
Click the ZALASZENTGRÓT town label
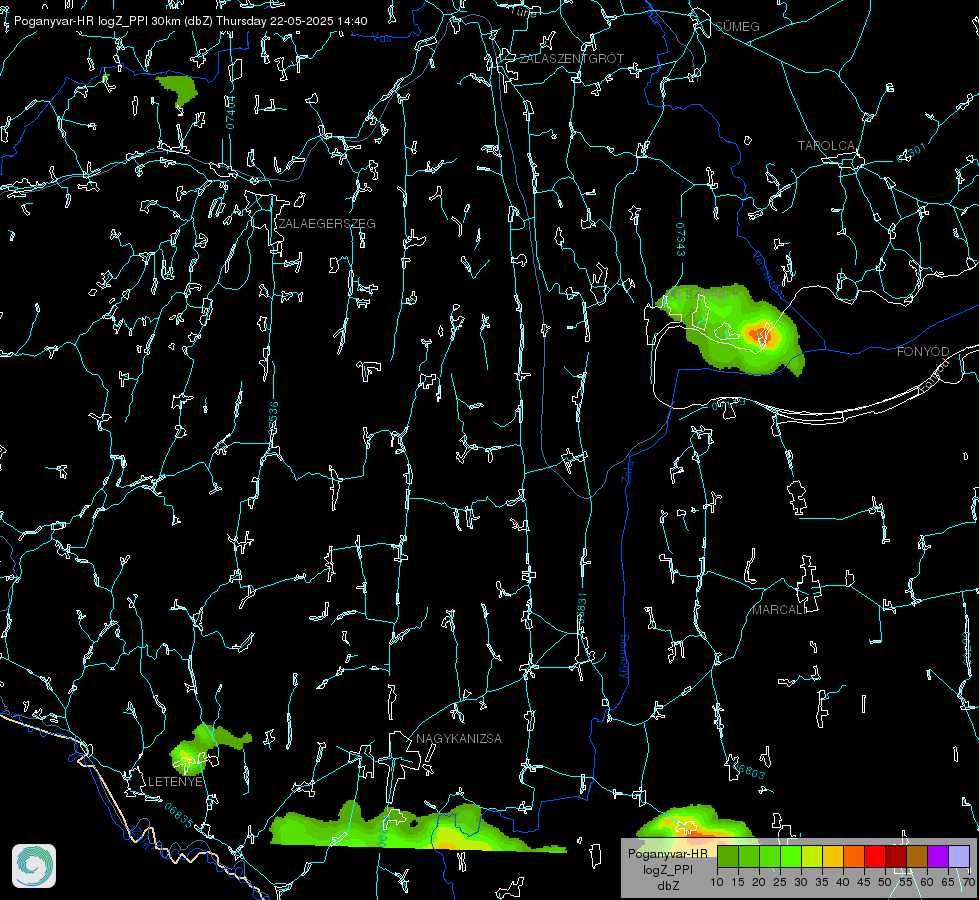tap(571, 59)
